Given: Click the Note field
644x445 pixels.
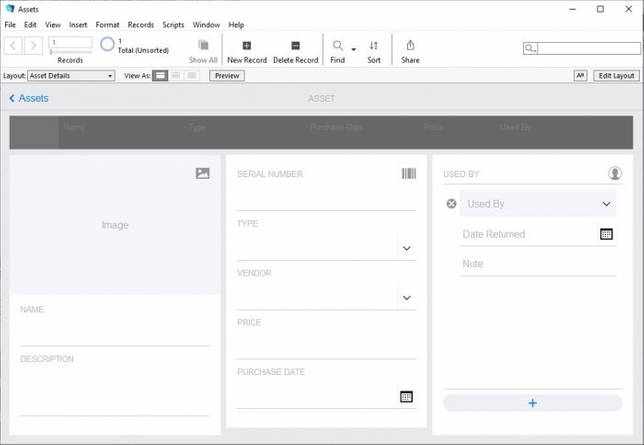Looking at the screenshot, I should tap(538, 264).
